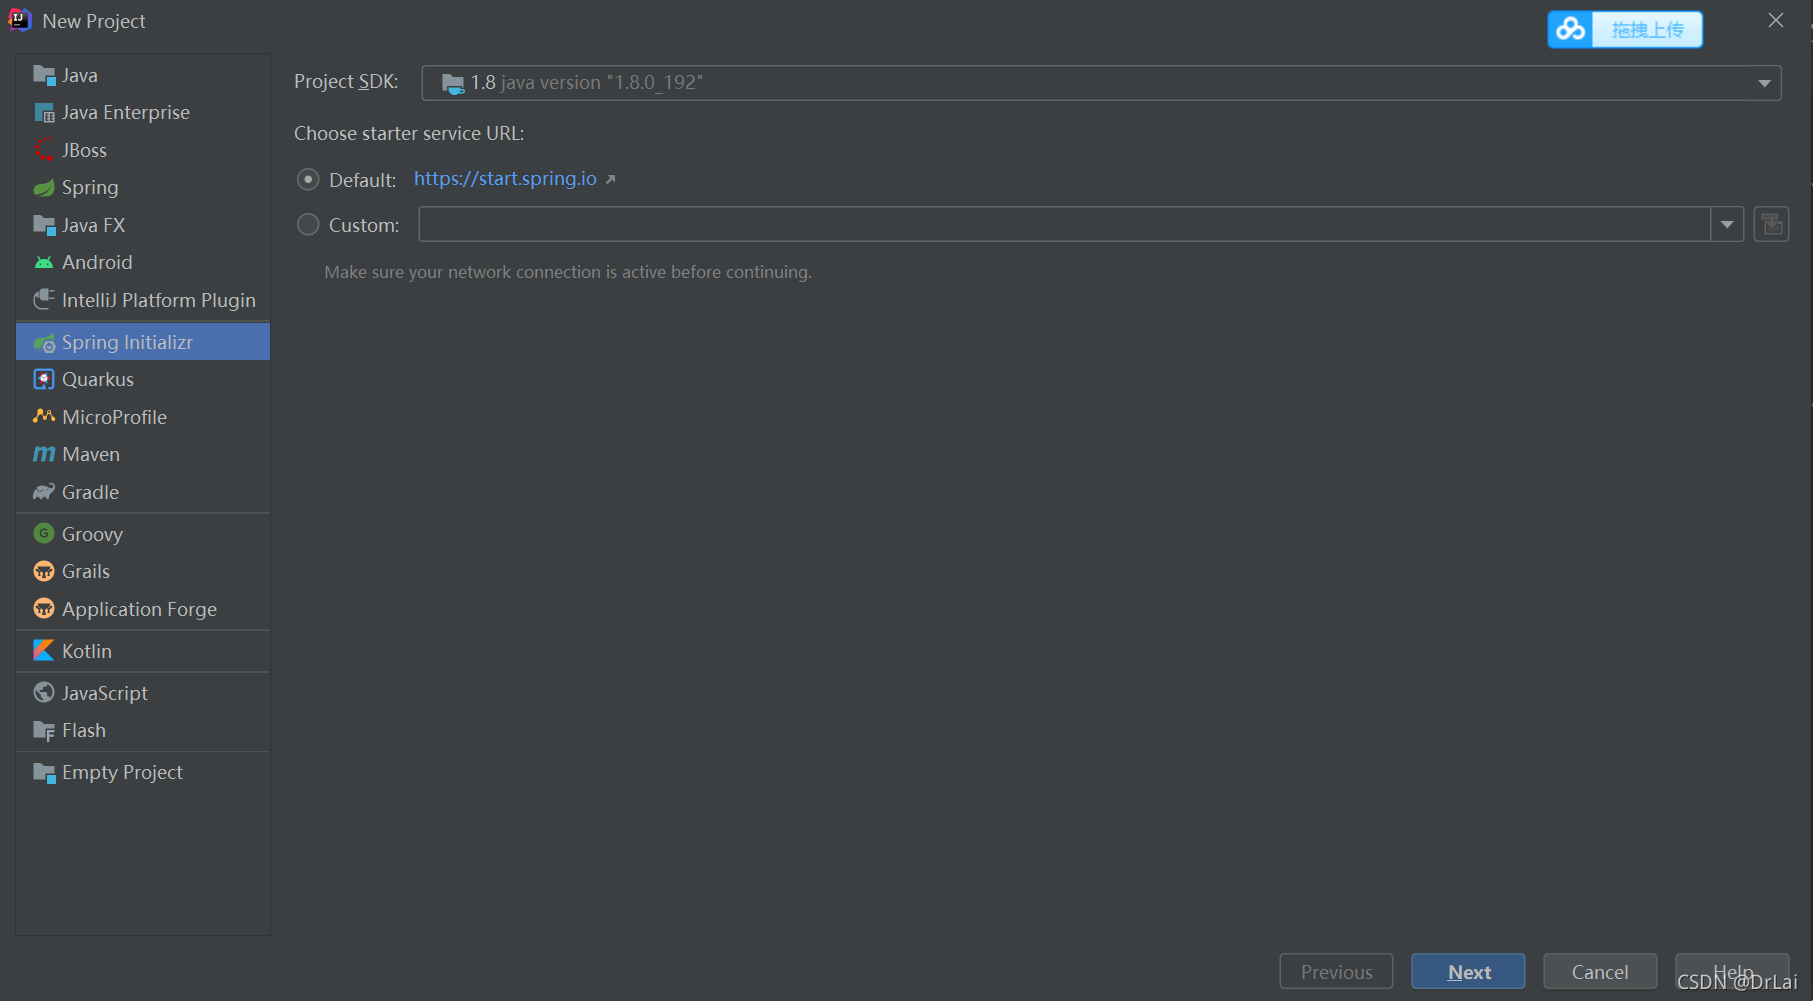Click the Previous button
The image size is (1813, 1001).
[x=1336, y=971]
